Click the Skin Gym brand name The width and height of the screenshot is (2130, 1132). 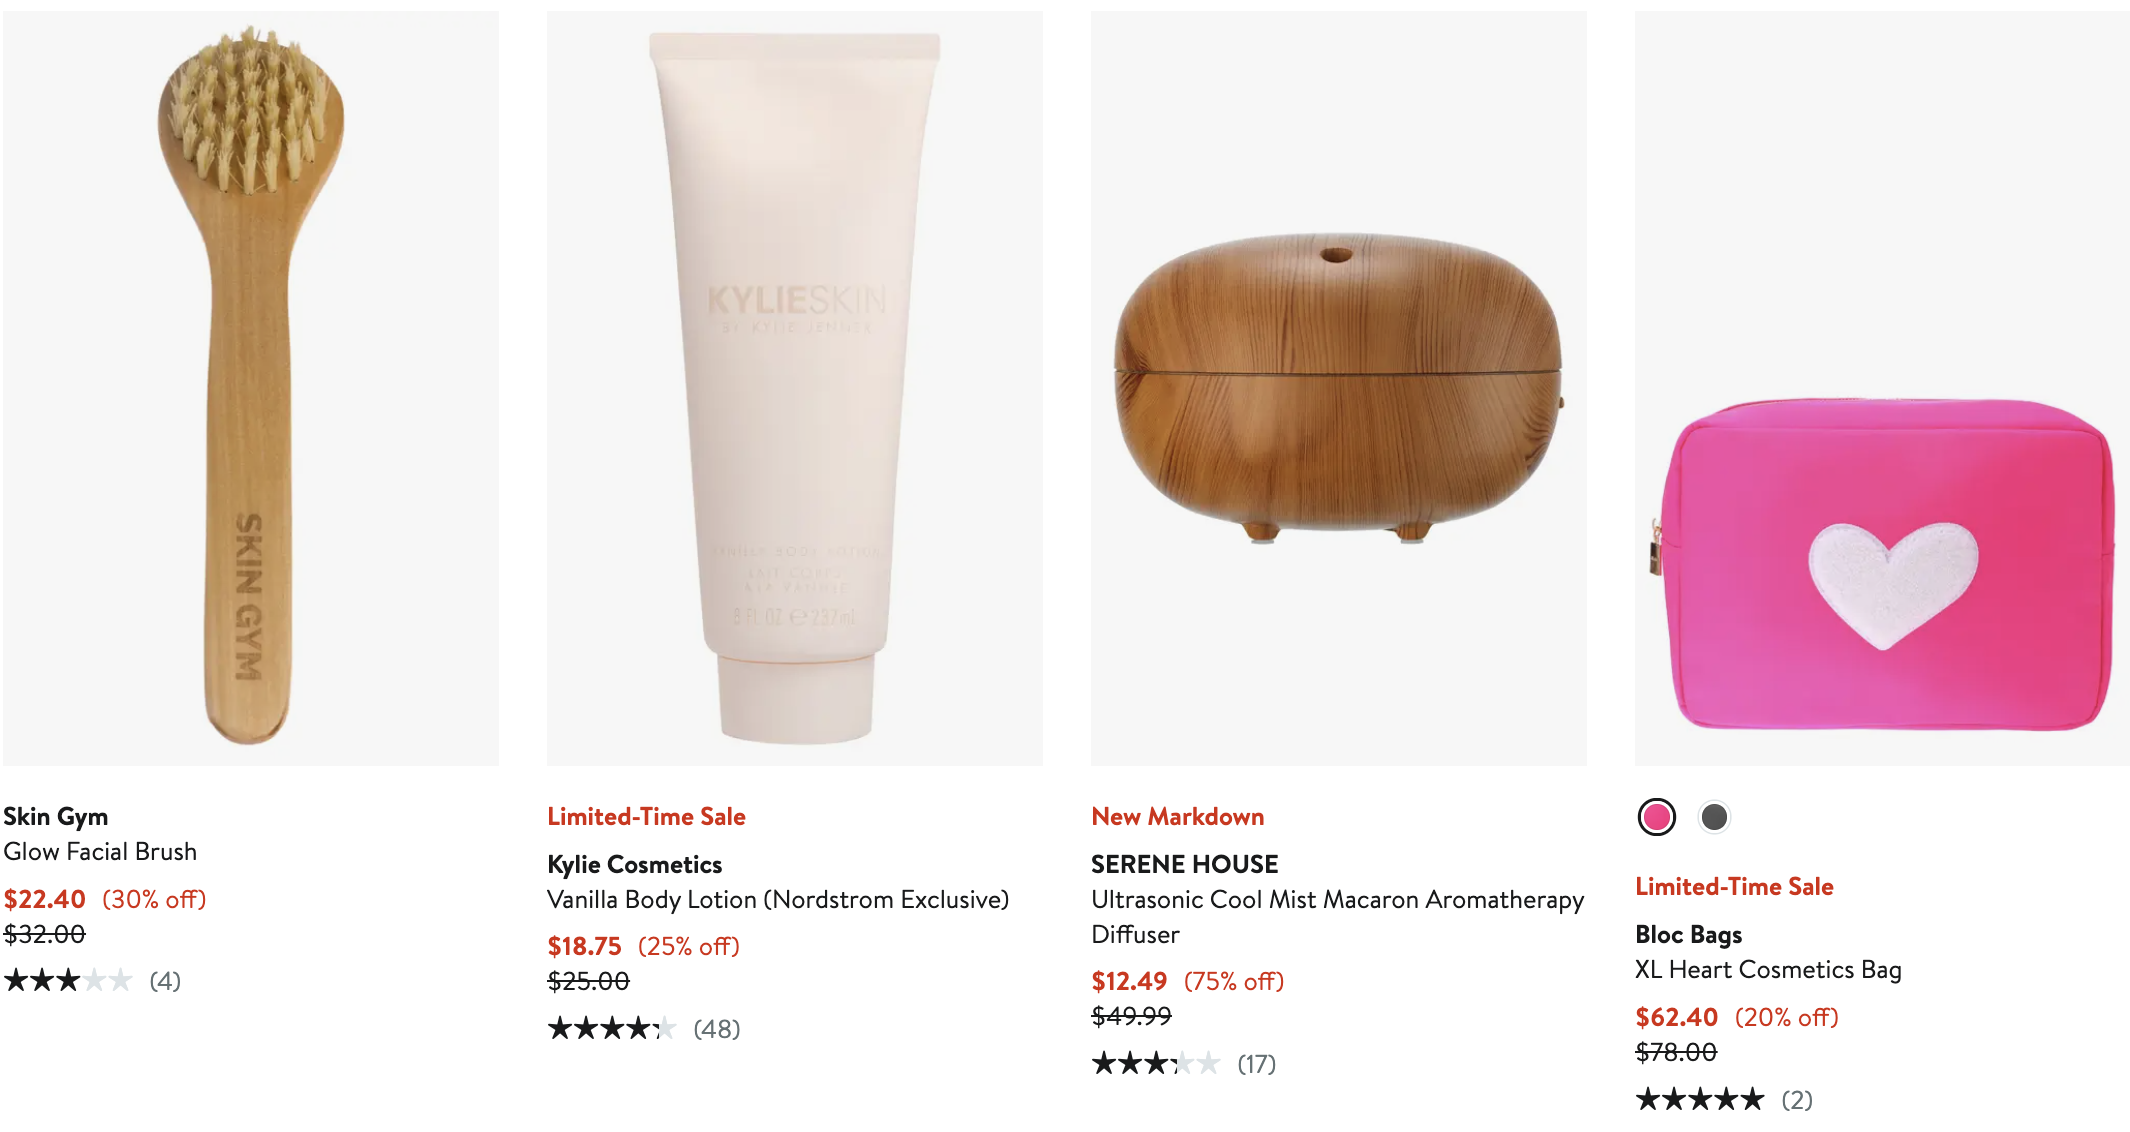(x=56, y=817)
